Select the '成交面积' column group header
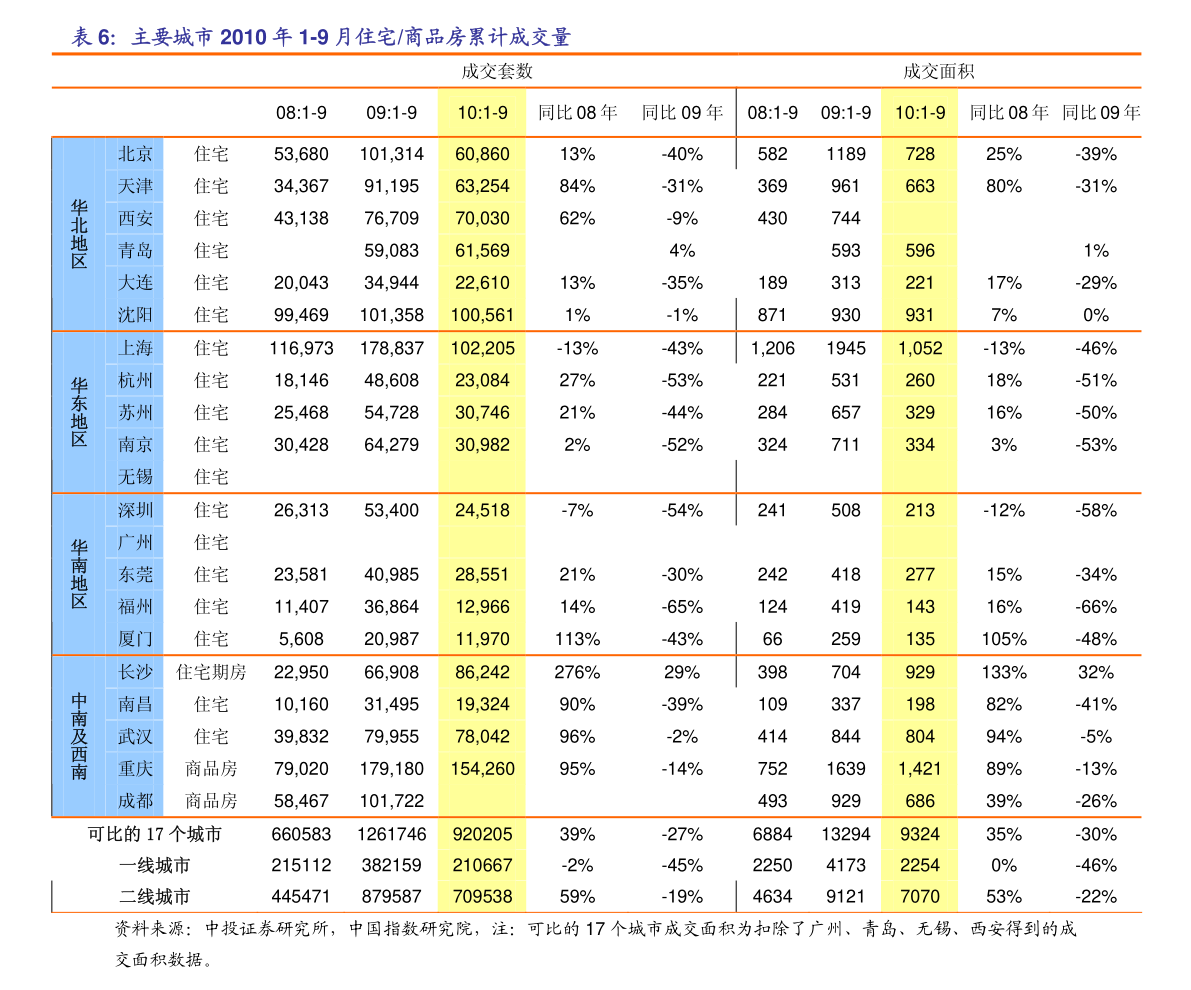This screenshot has height=990, width=1191. (939, 71)
